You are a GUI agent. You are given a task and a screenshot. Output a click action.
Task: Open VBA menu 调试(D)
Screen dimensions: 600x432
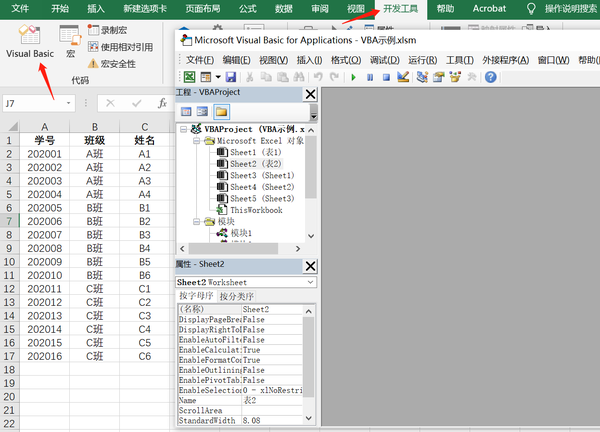pos(385,60)
